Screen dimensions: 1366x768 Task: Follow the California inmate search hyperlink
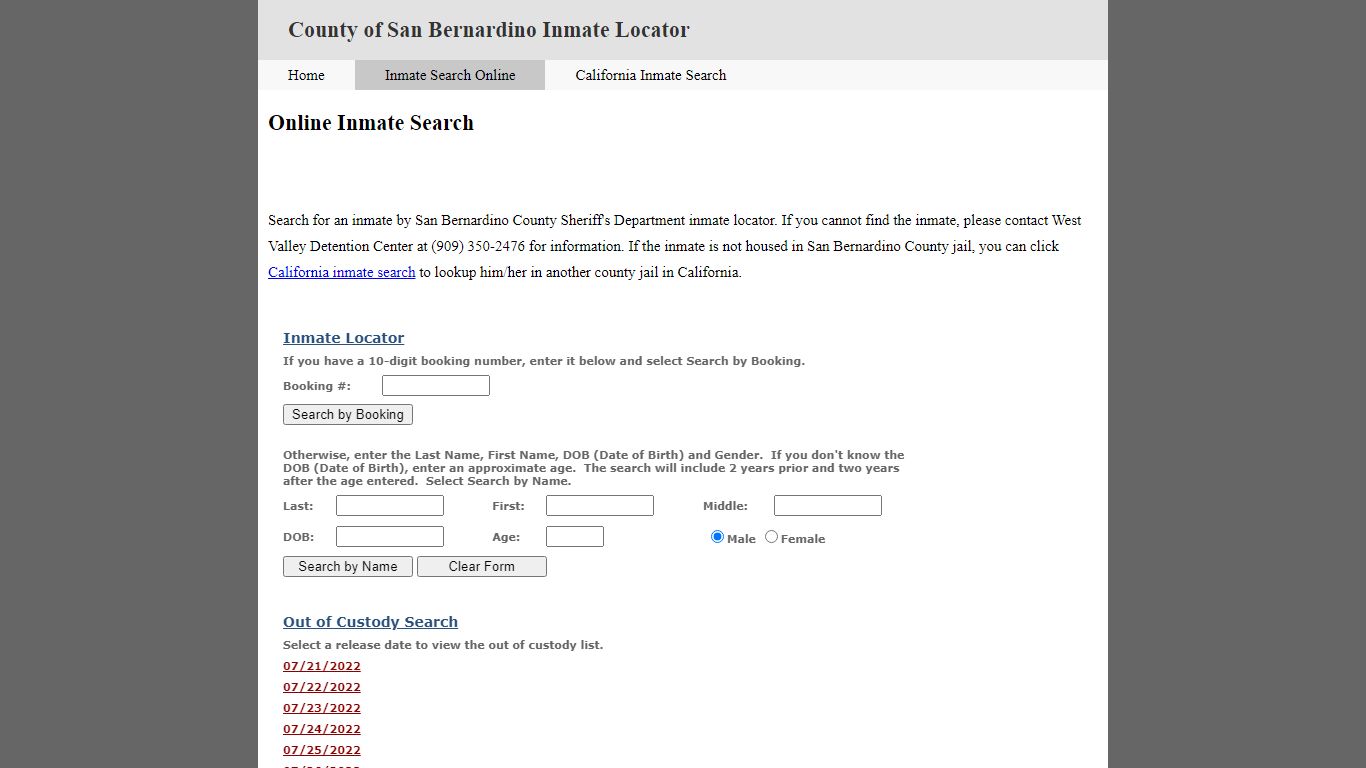342,272
